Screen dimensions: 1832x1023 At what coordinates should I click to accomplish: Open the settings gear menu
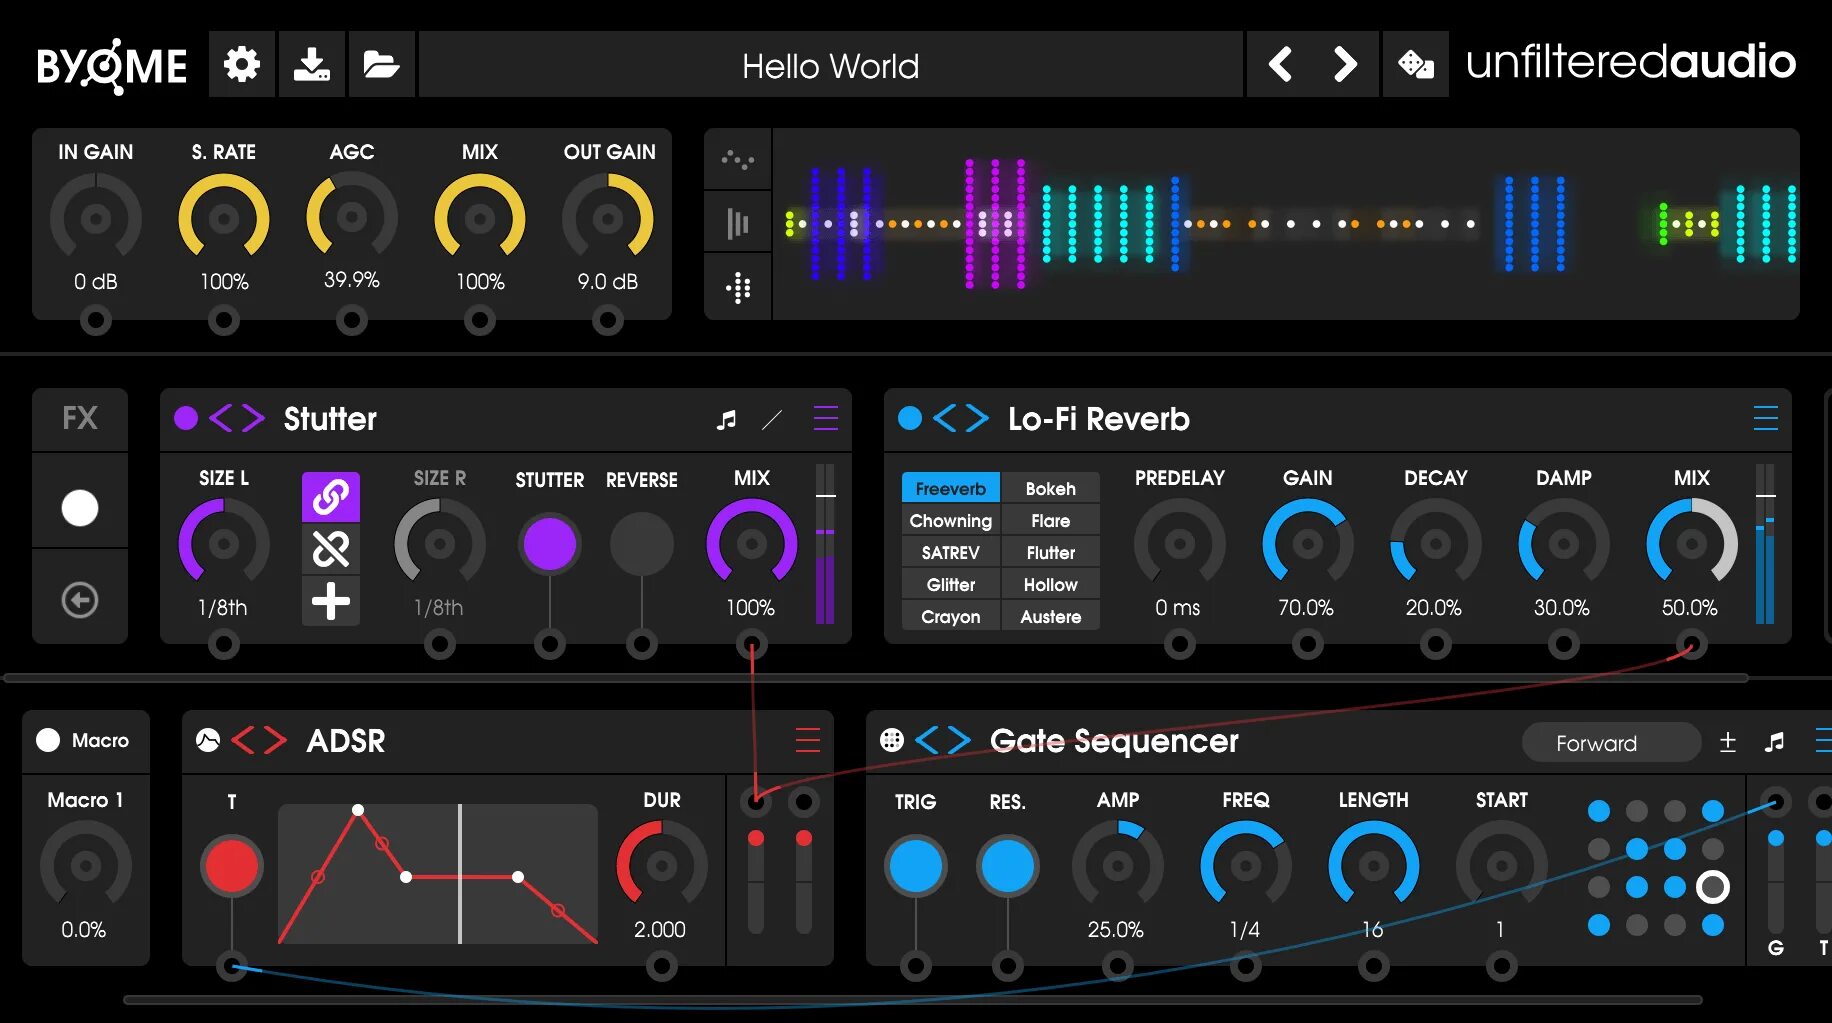[x=242, y=65]
